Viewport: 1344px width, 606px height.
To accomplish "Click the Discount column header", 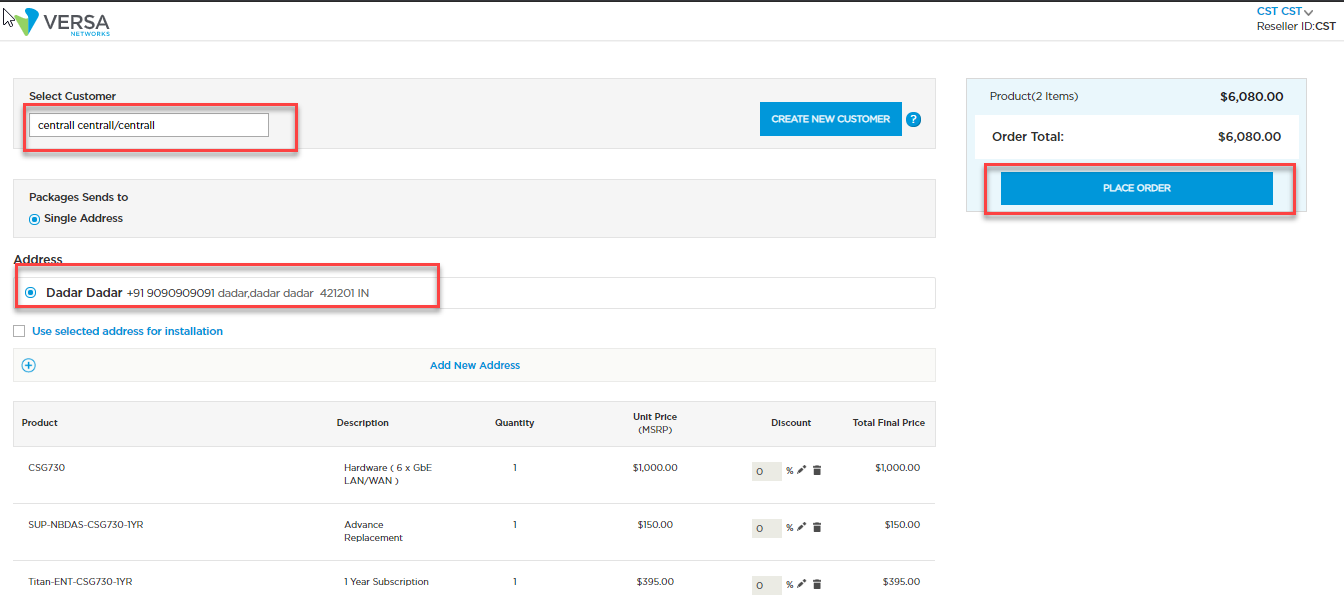I will (x=791, y=423).
